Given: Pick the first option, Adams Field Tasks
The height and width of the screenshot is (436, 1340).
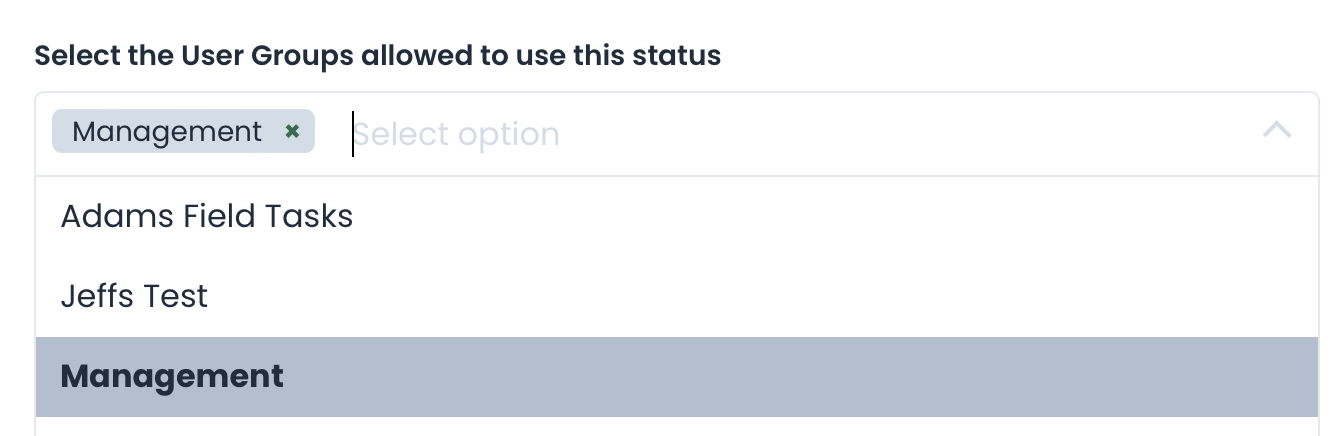Looking at the screenshot, I should coord(207,216).
